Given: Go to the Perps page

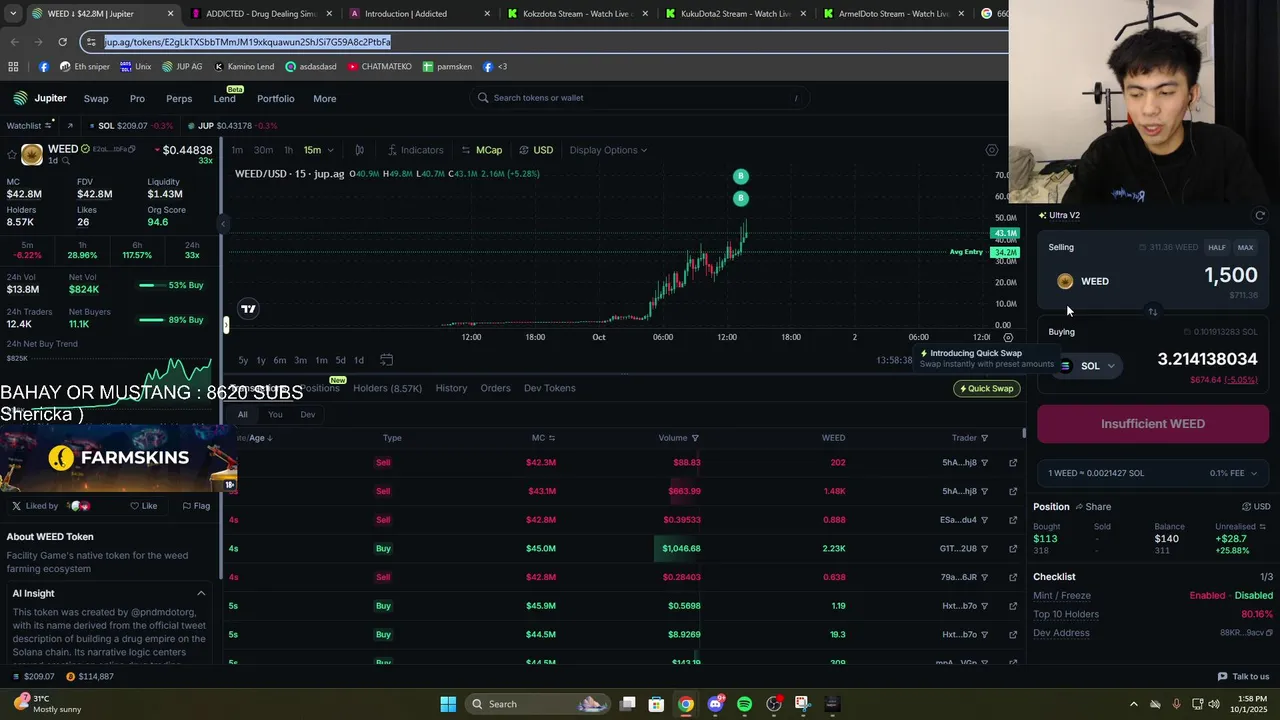Looking at the screenshot, I should point(179,99).
